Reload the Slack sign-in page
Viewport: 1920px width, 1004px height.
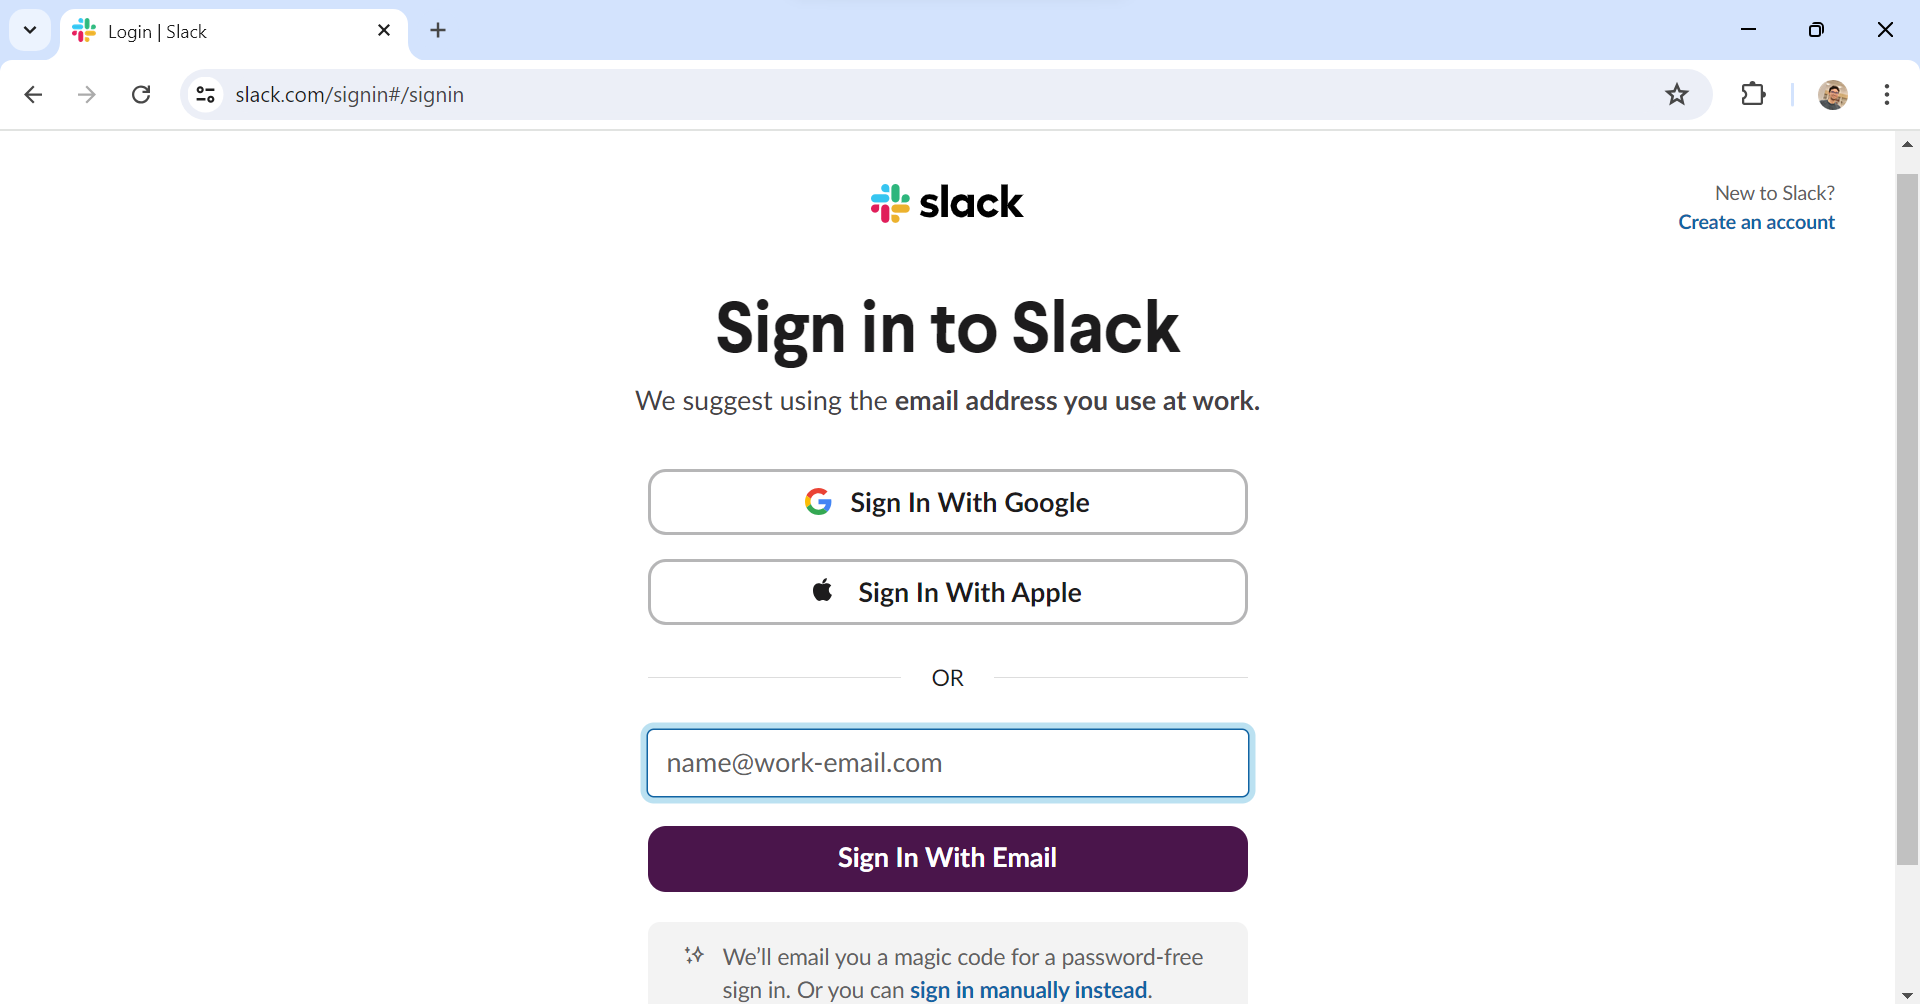point(141,94)
